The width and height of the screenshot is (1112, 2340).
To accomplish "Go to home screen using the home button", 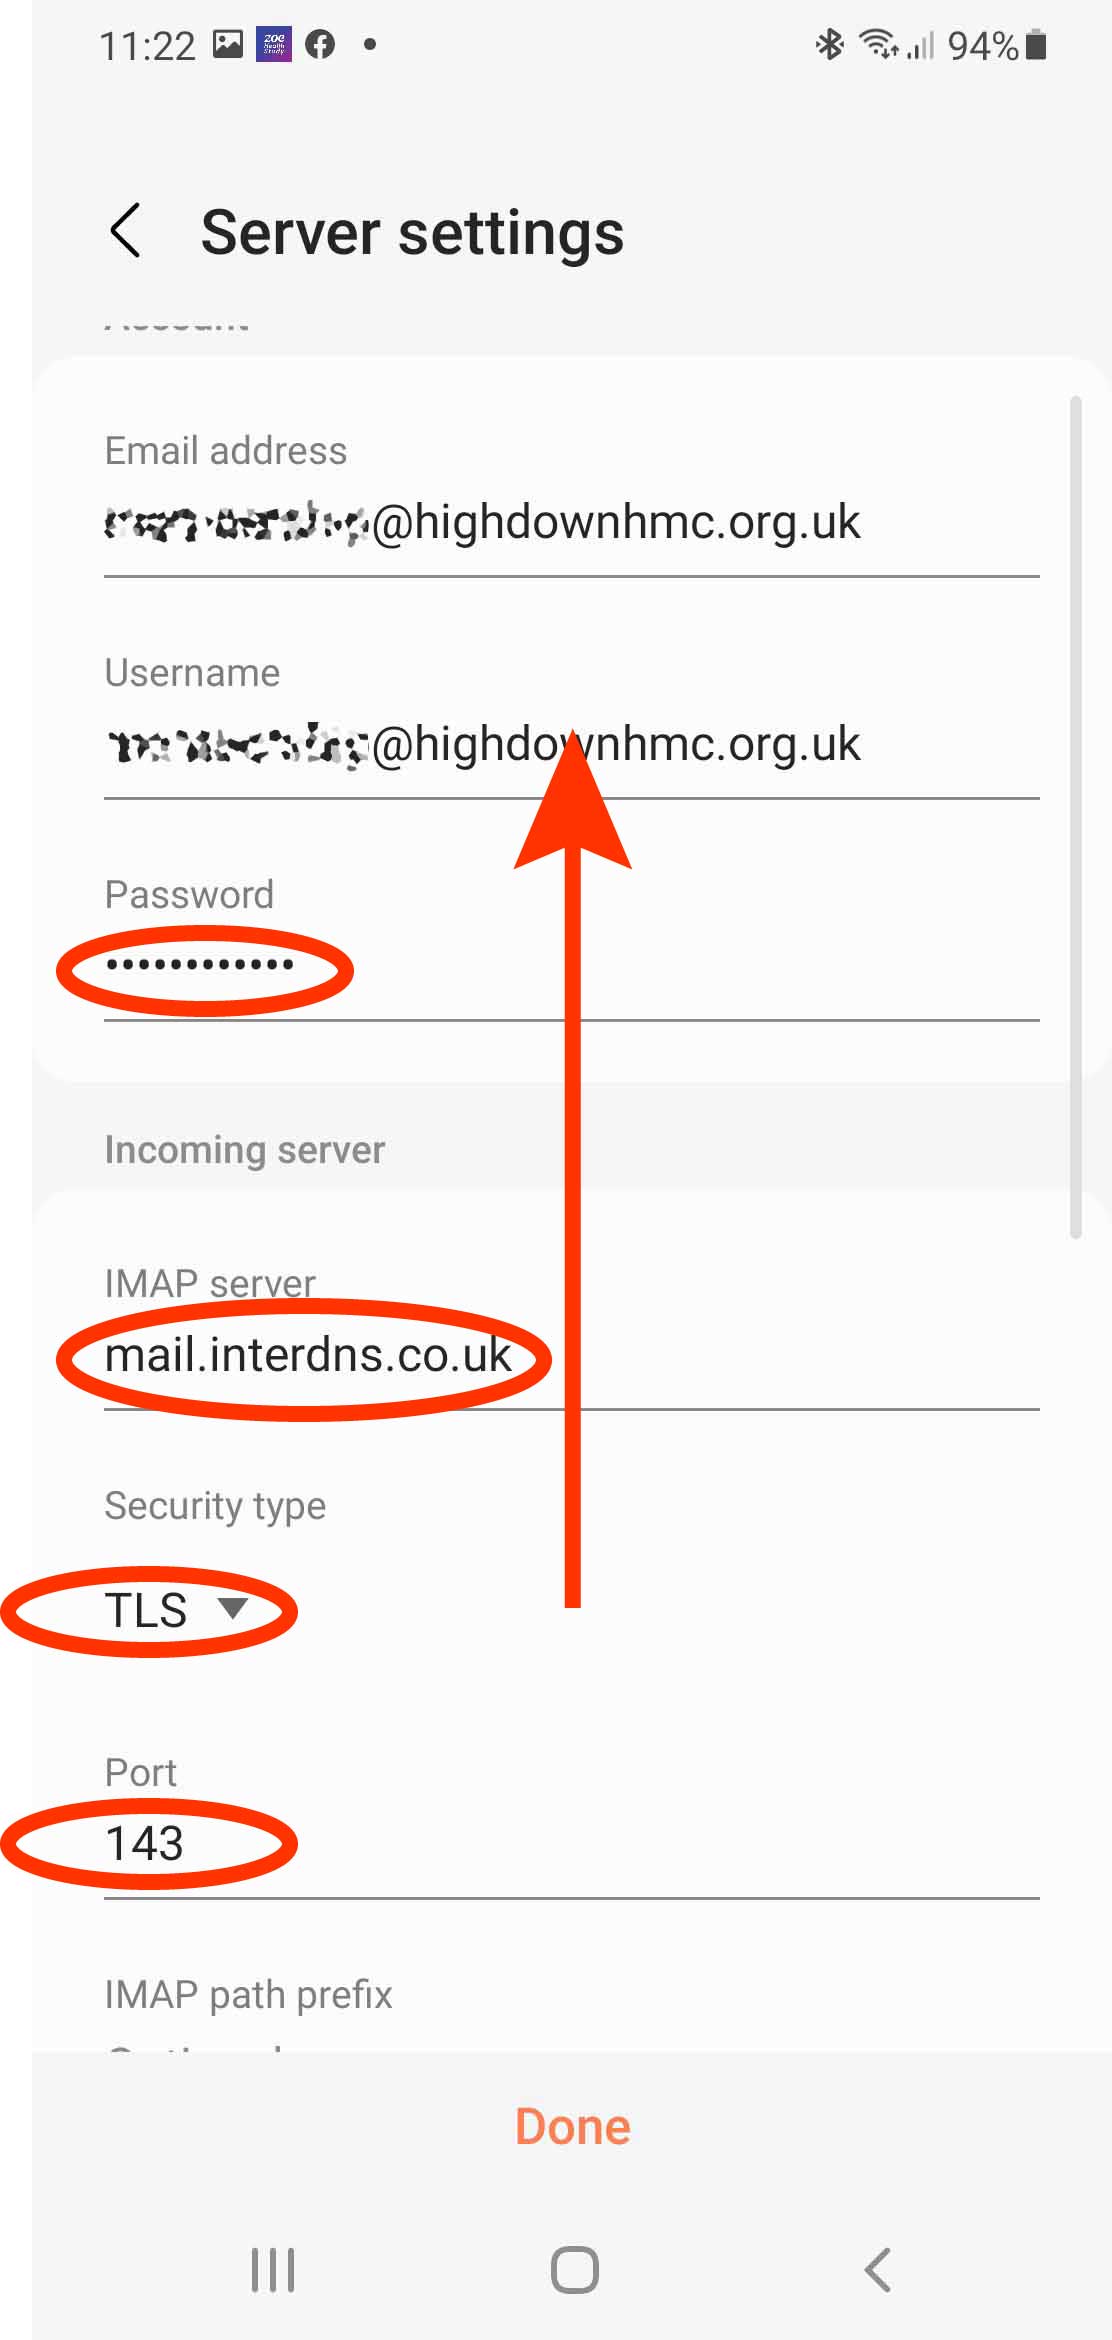I will [575, 2269].
